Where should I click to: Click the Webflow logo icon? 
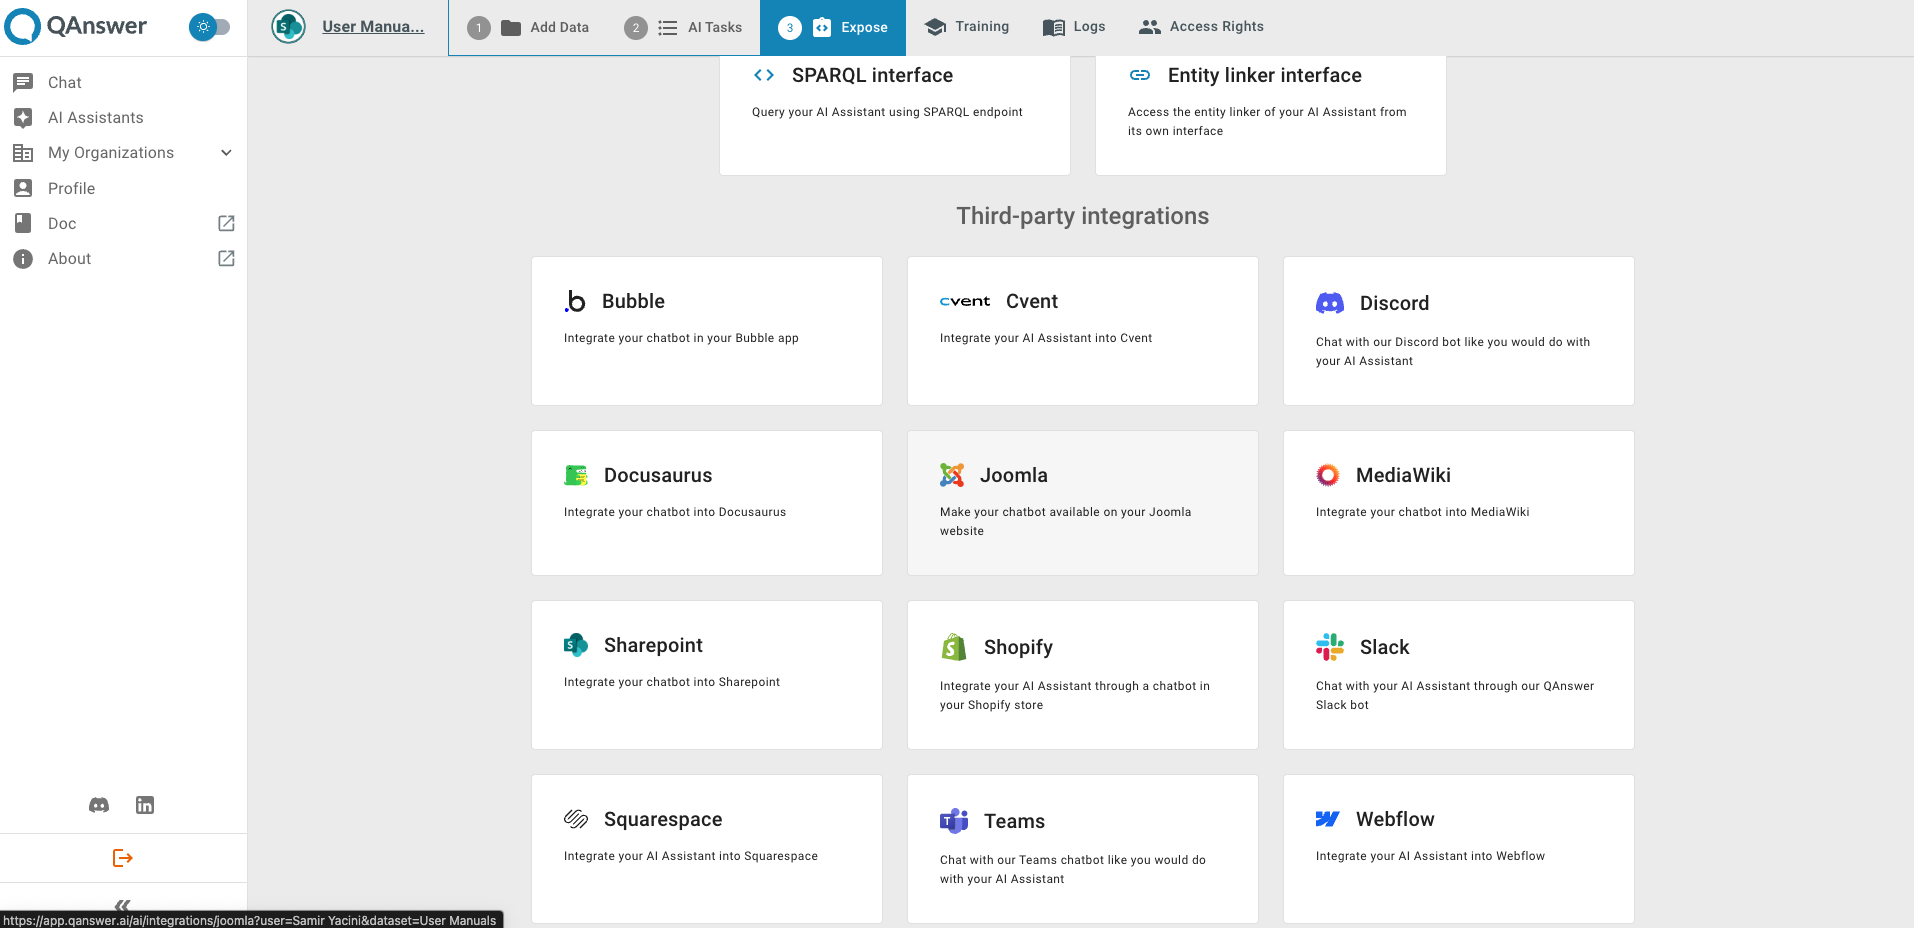pos(1328,819)
